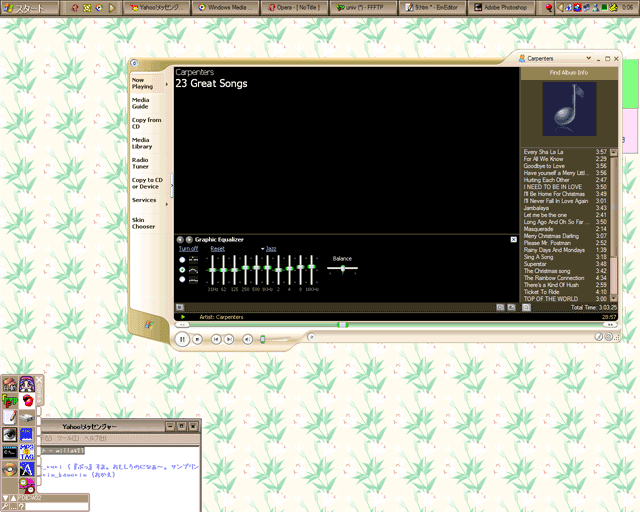Screen dimensions: 640x512
Task: Click the eye icon in launcher panel
Action: click(9, 434)
